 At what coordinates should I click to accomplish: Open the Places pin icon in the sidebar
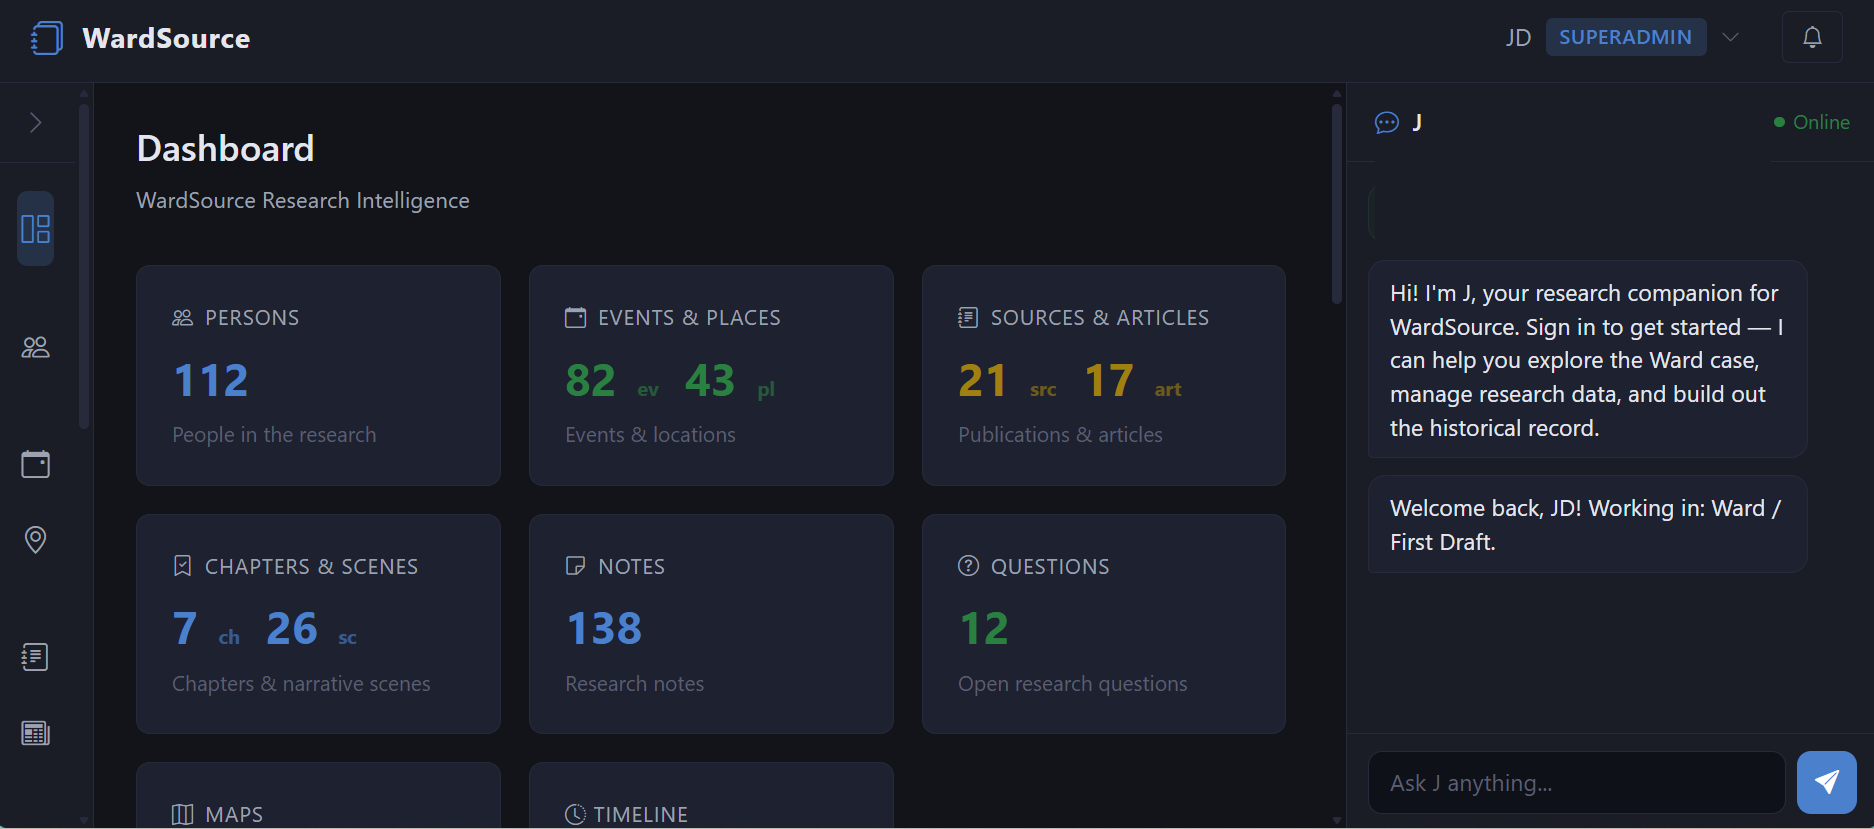pyautogui.click(x=36, y=540)
